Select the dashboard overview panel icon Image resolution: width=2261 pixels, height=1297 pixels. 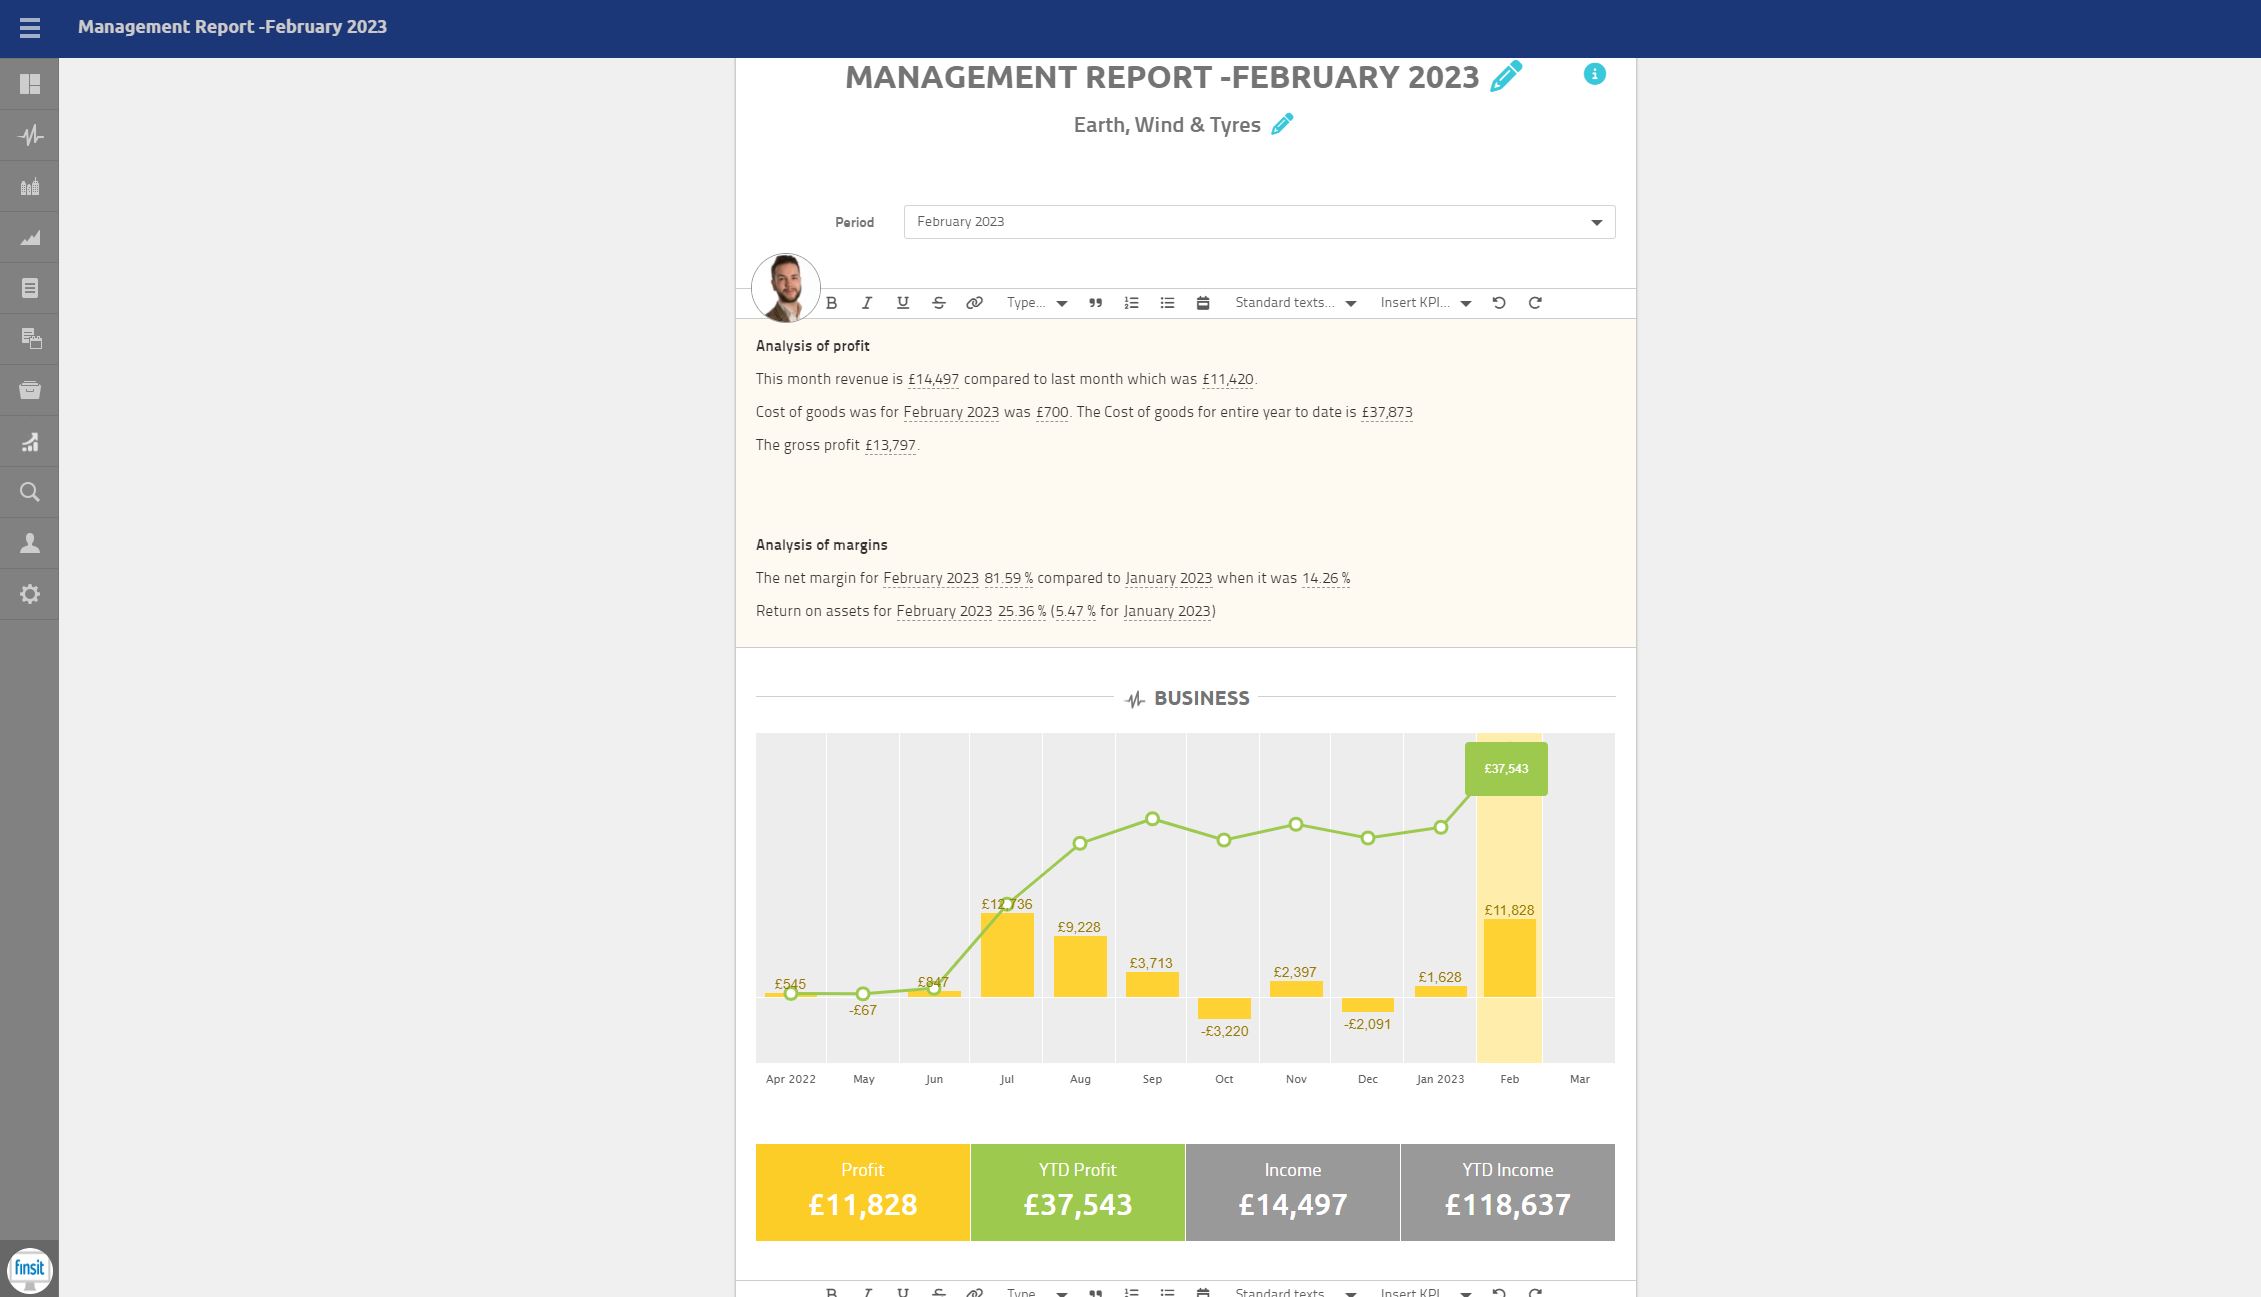pyautogui.click(x=30, y=84)
